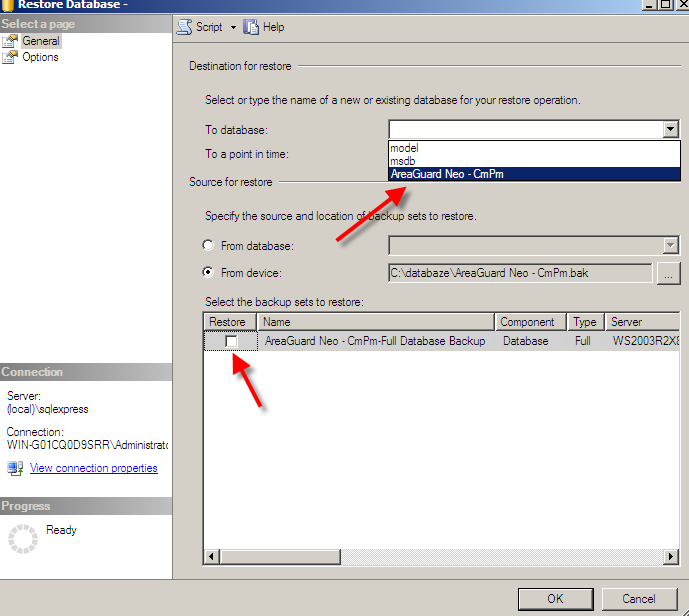This screenshot has height=616, width=689.
Task: Click WIN-G01CQ0D9SRR\Administrator connection text
Action: click(87, 445)
